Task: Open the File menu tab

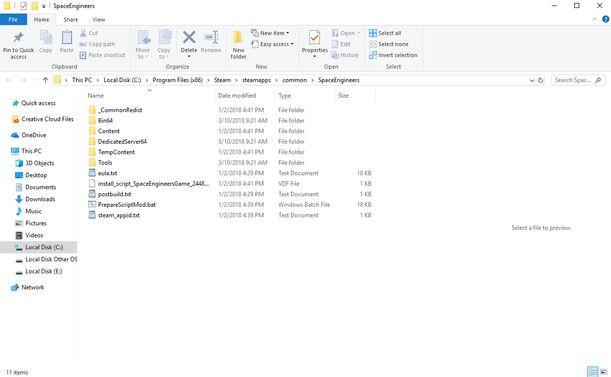Action: (13, 19)
